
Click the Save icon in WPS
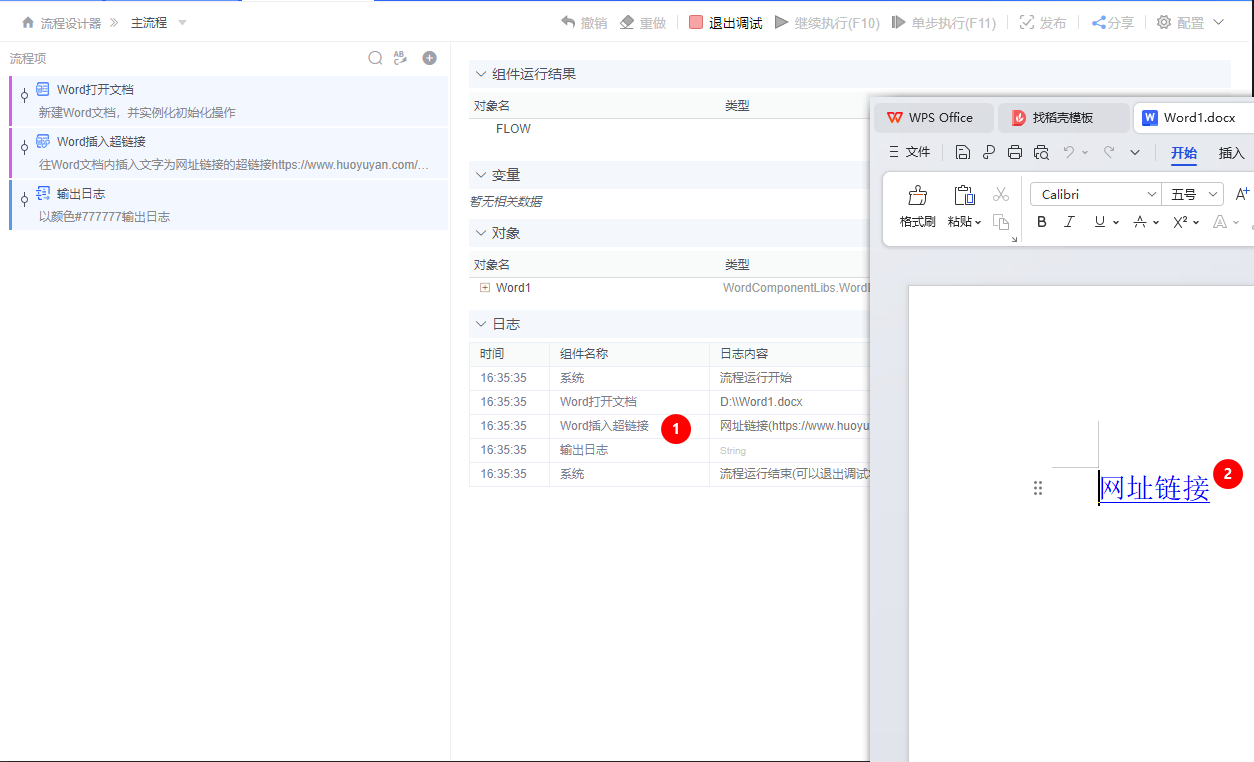pos(962,151)
